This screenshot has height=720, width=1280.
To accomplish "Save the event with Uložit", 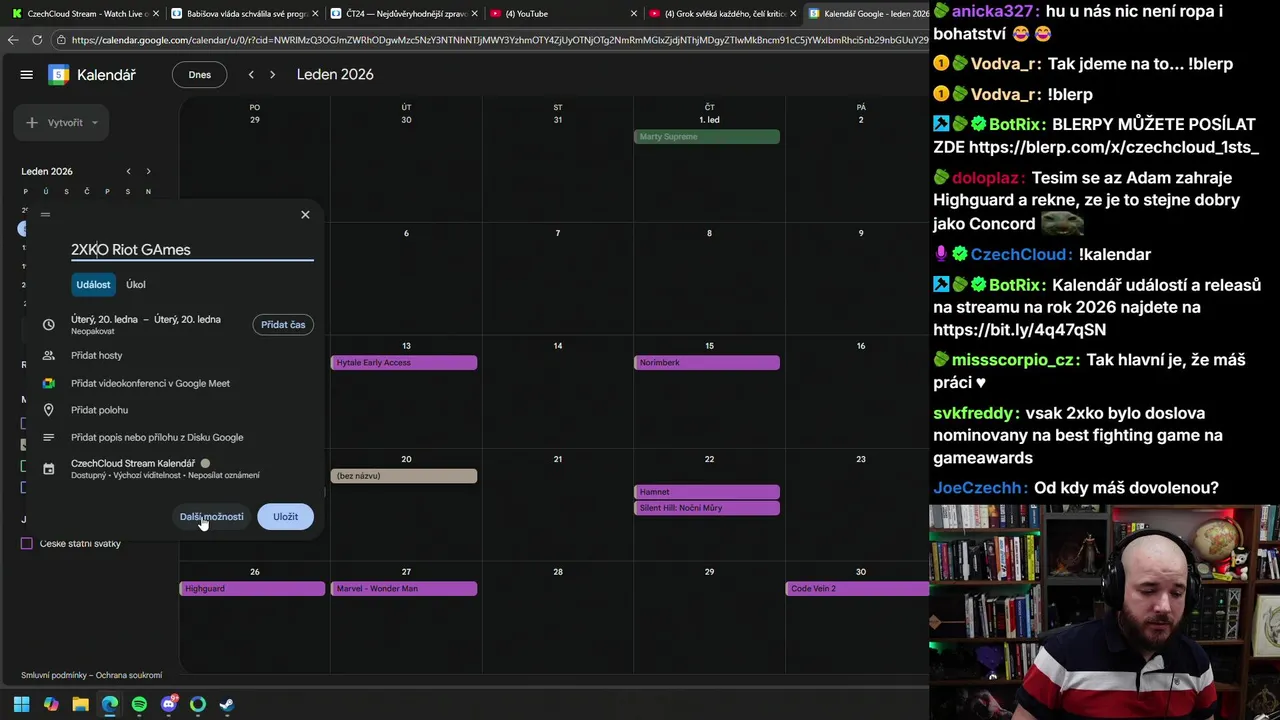I will (x=286, y=517).
